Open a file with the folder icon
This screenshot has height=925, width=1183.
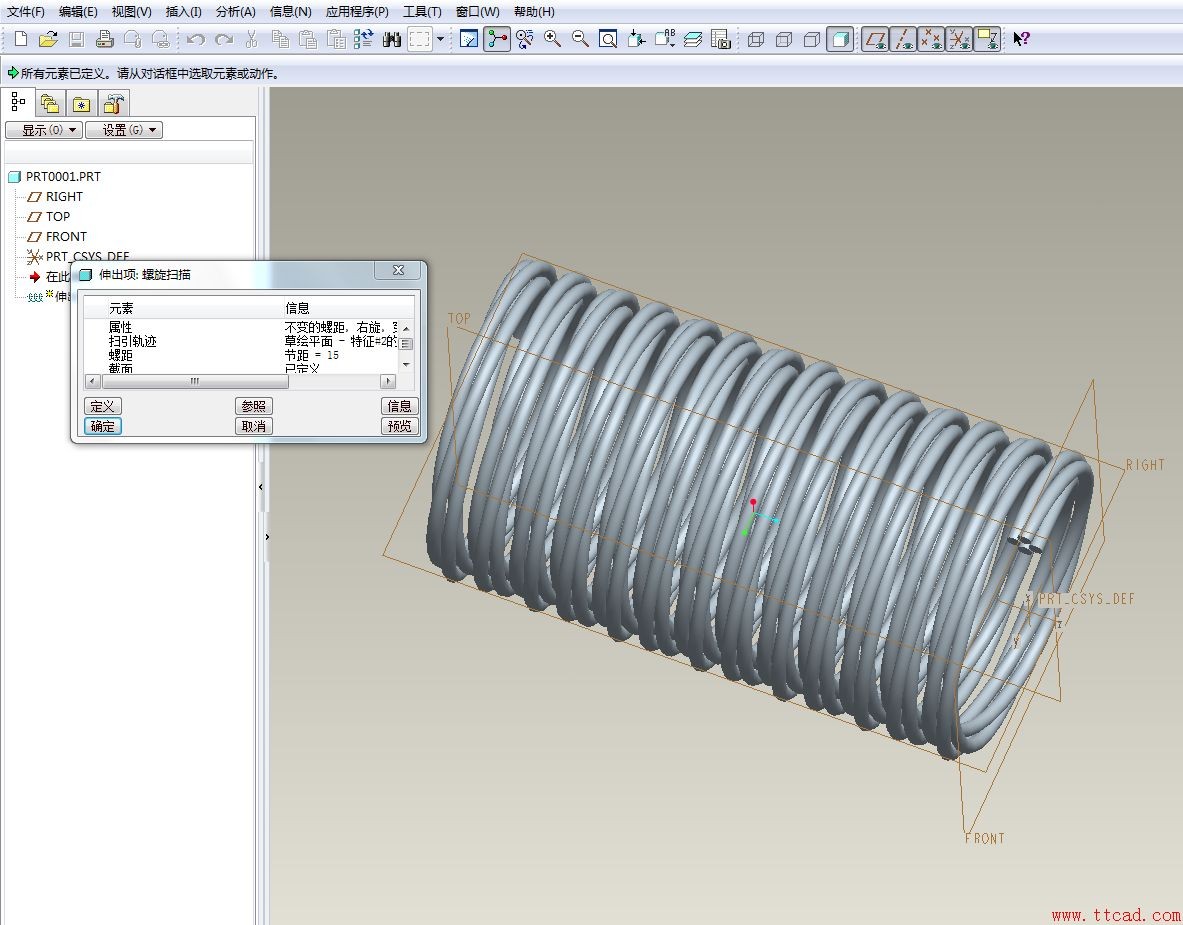(x=48, y=39)
